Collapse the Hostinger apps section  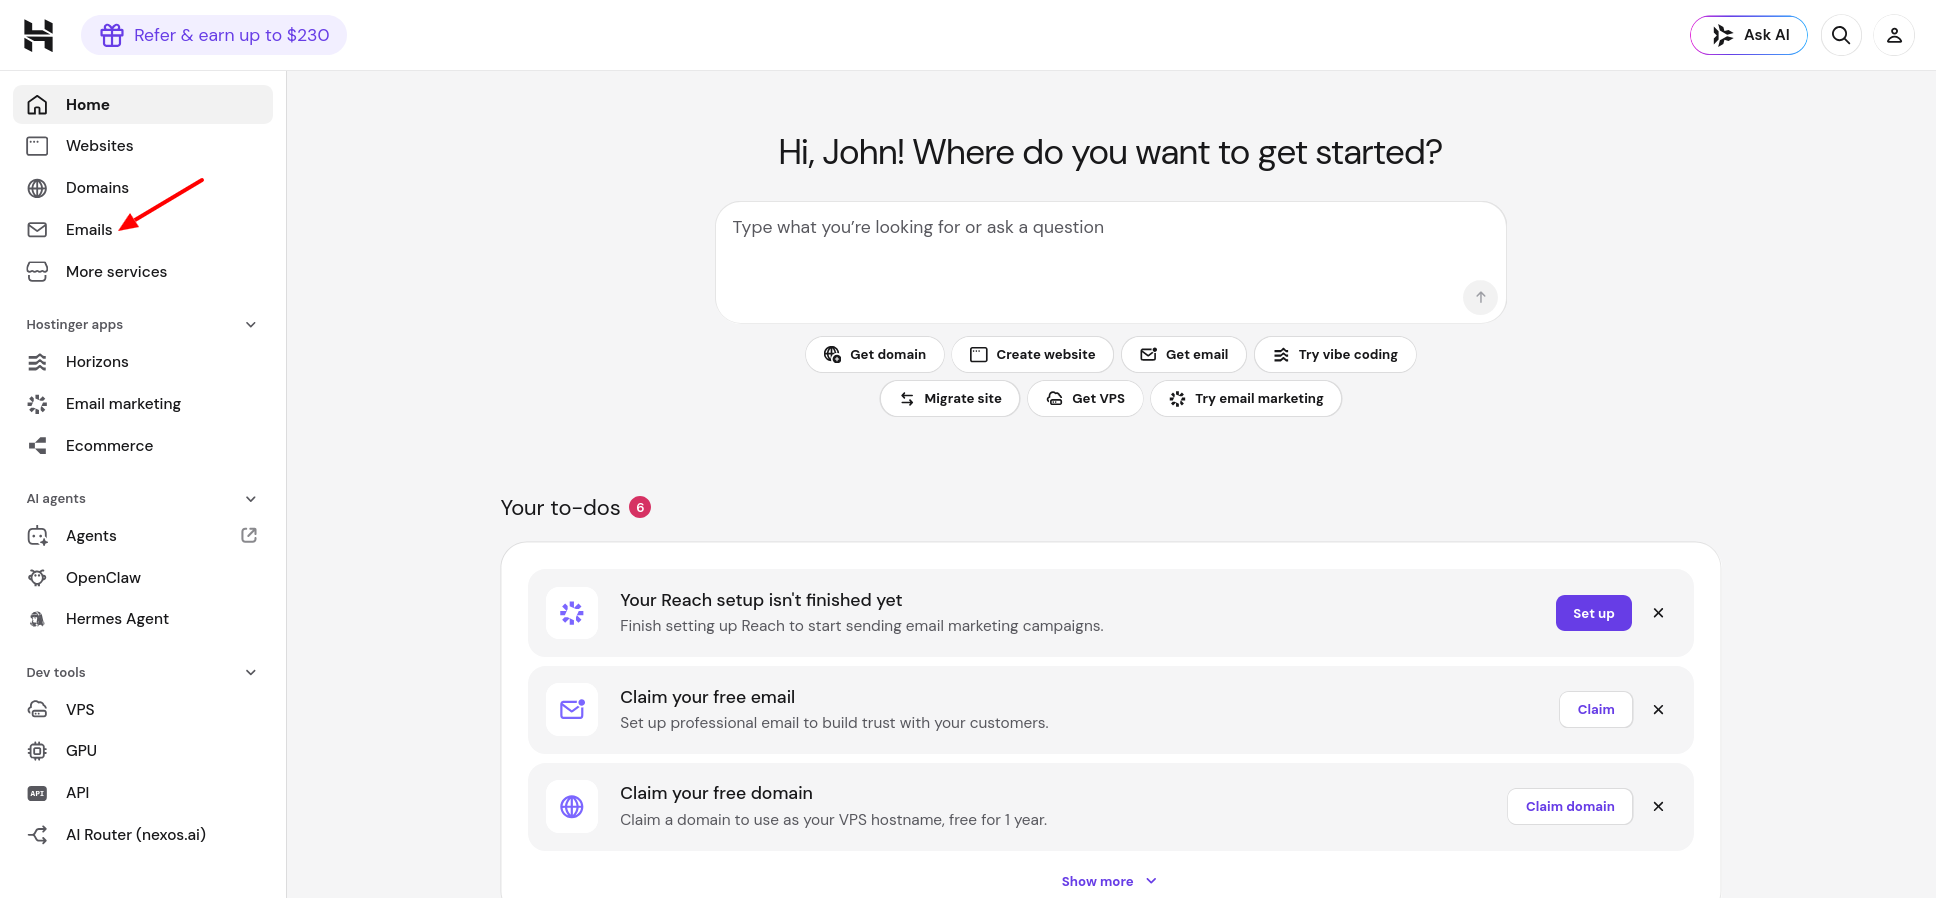point(251,325)
